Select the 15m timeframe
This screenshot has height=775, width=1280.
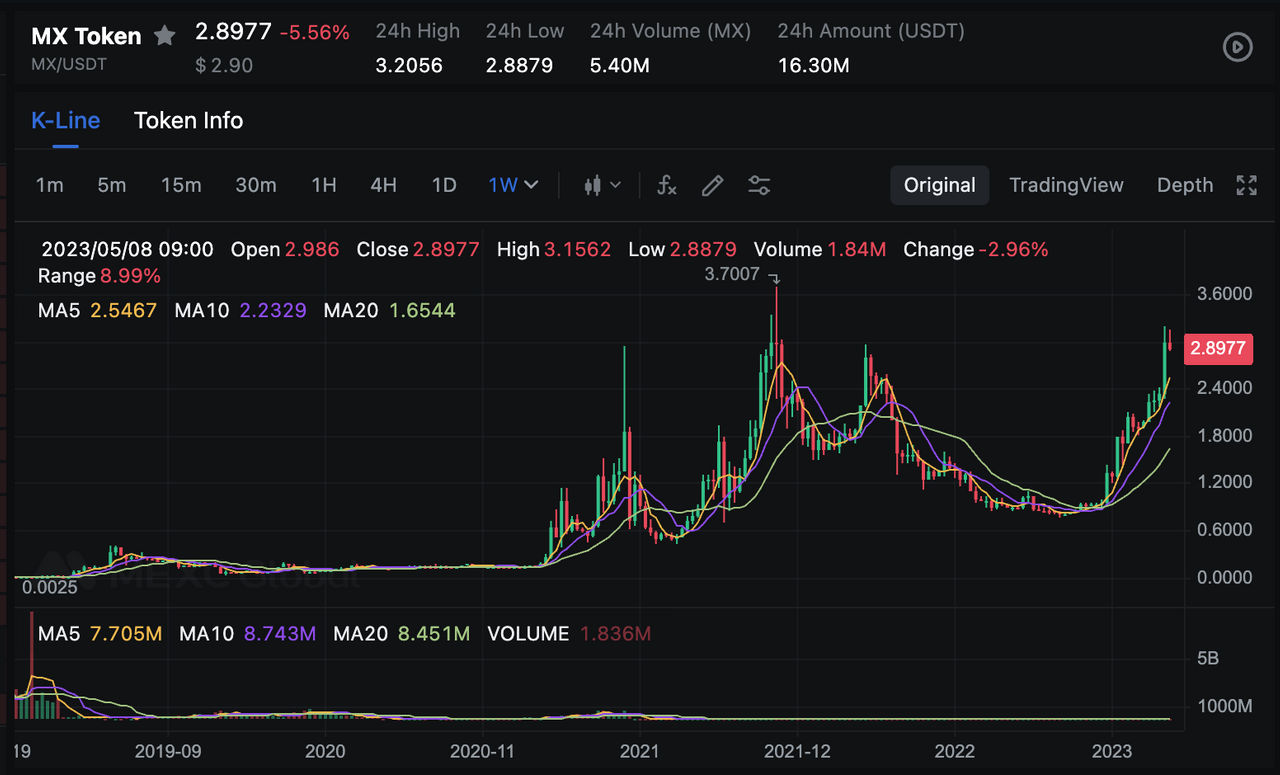click(181, 185)
